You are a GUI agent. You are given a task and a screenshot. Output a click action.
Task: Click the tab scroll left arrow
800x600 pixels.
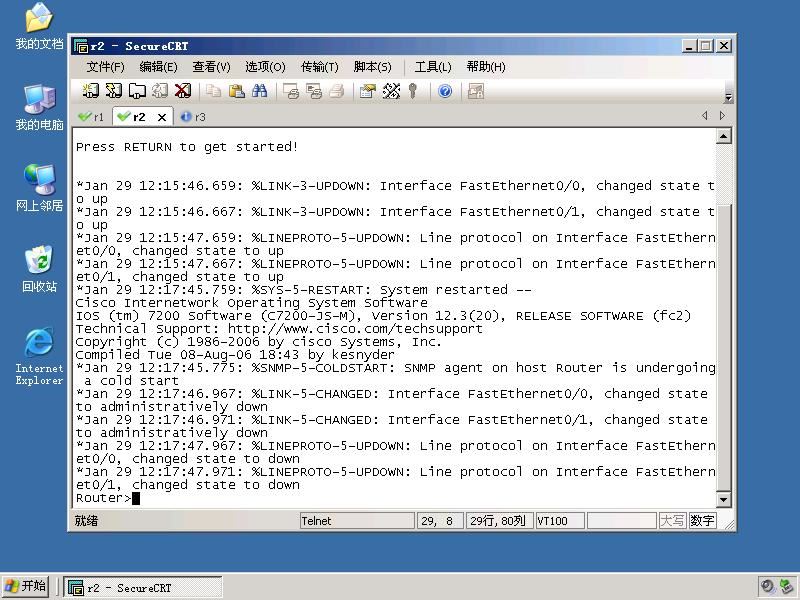[705, 116]
